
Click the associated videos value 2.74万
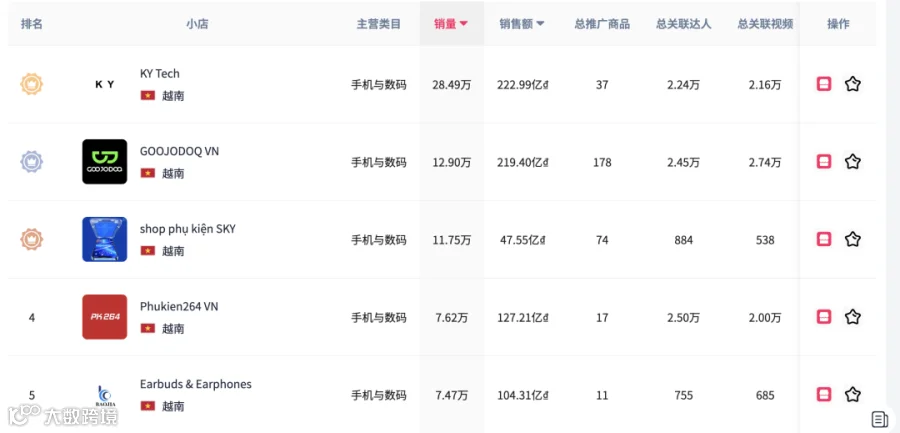(x=765, y=163)
